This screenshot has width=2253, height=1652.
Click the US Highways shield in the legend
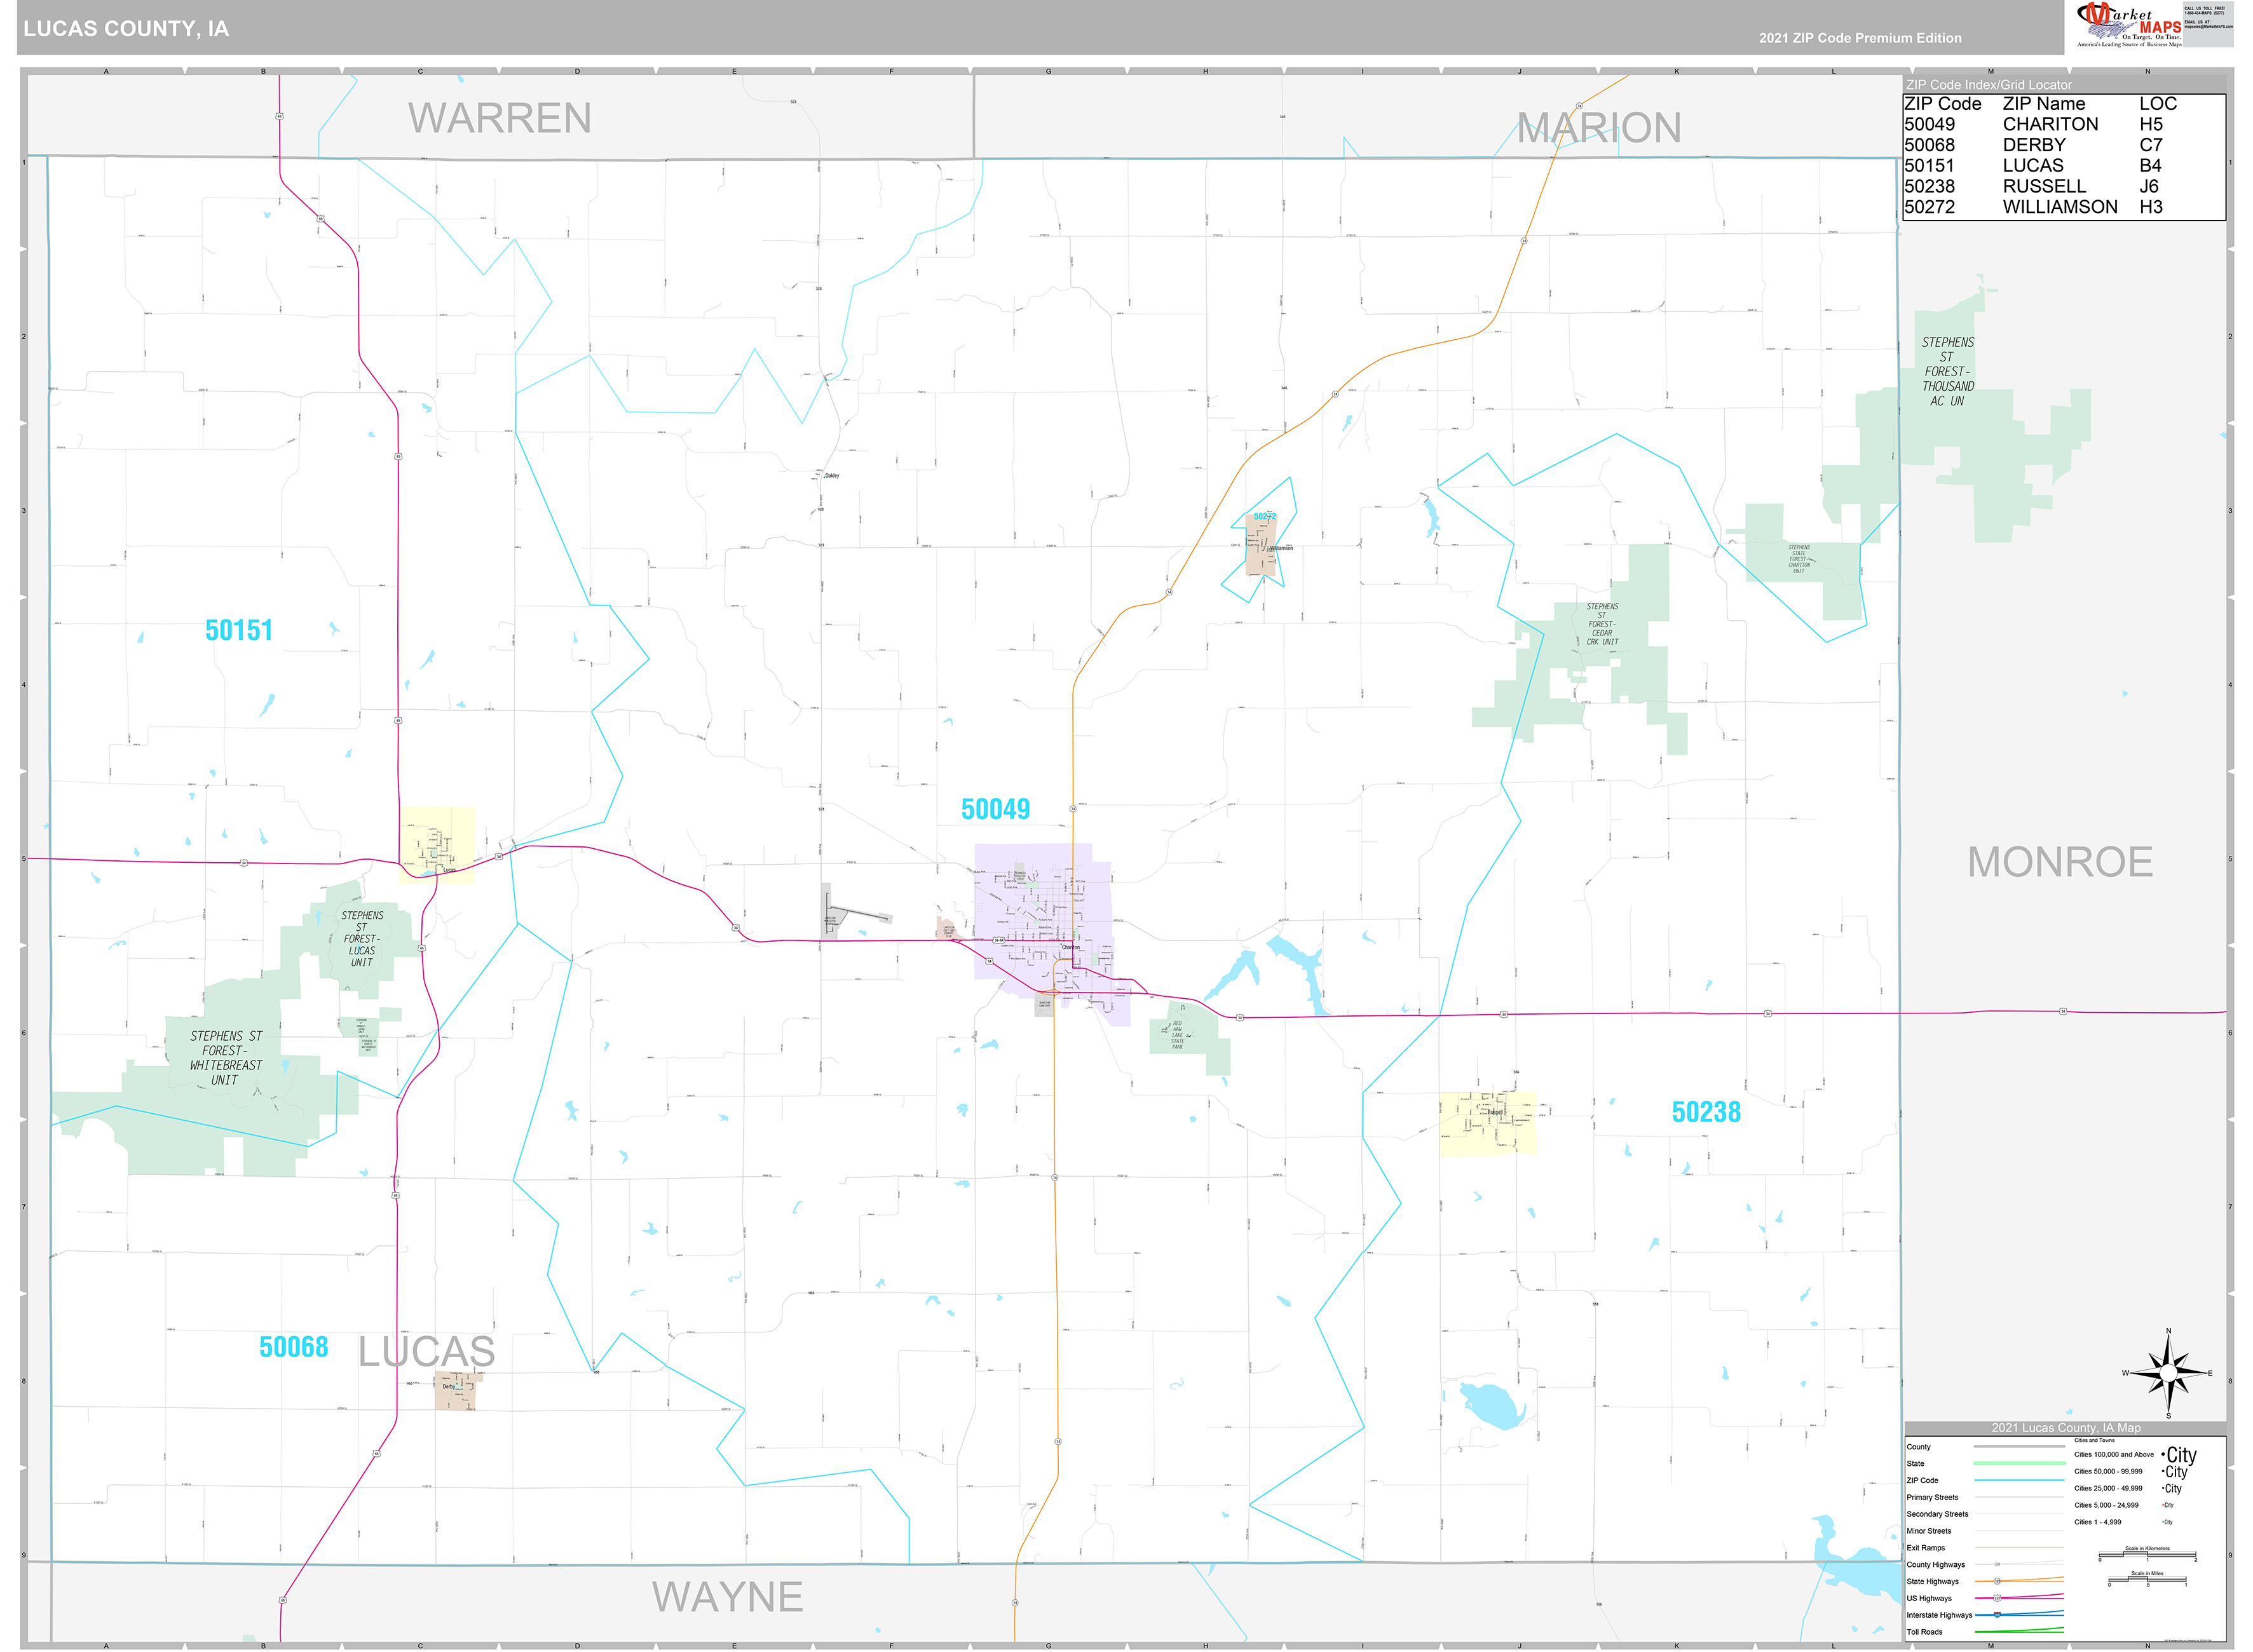pyautogui.click(x=1997, y=1598)
